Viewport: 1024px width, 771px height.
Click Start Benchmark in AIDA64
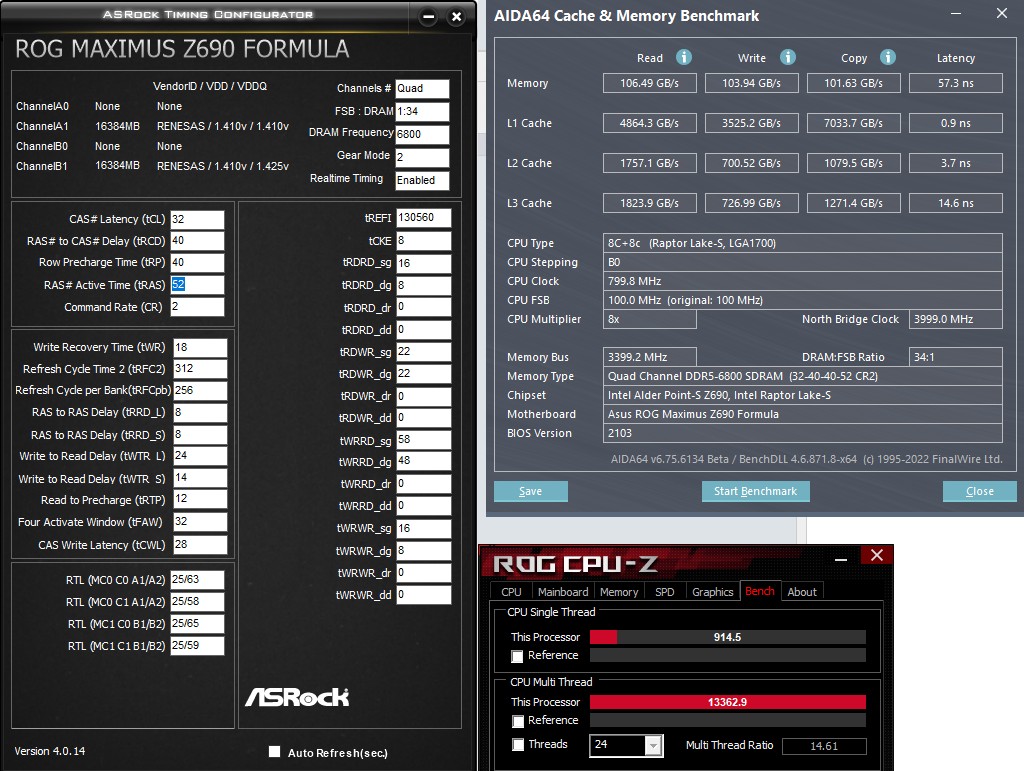coord(756,491)
